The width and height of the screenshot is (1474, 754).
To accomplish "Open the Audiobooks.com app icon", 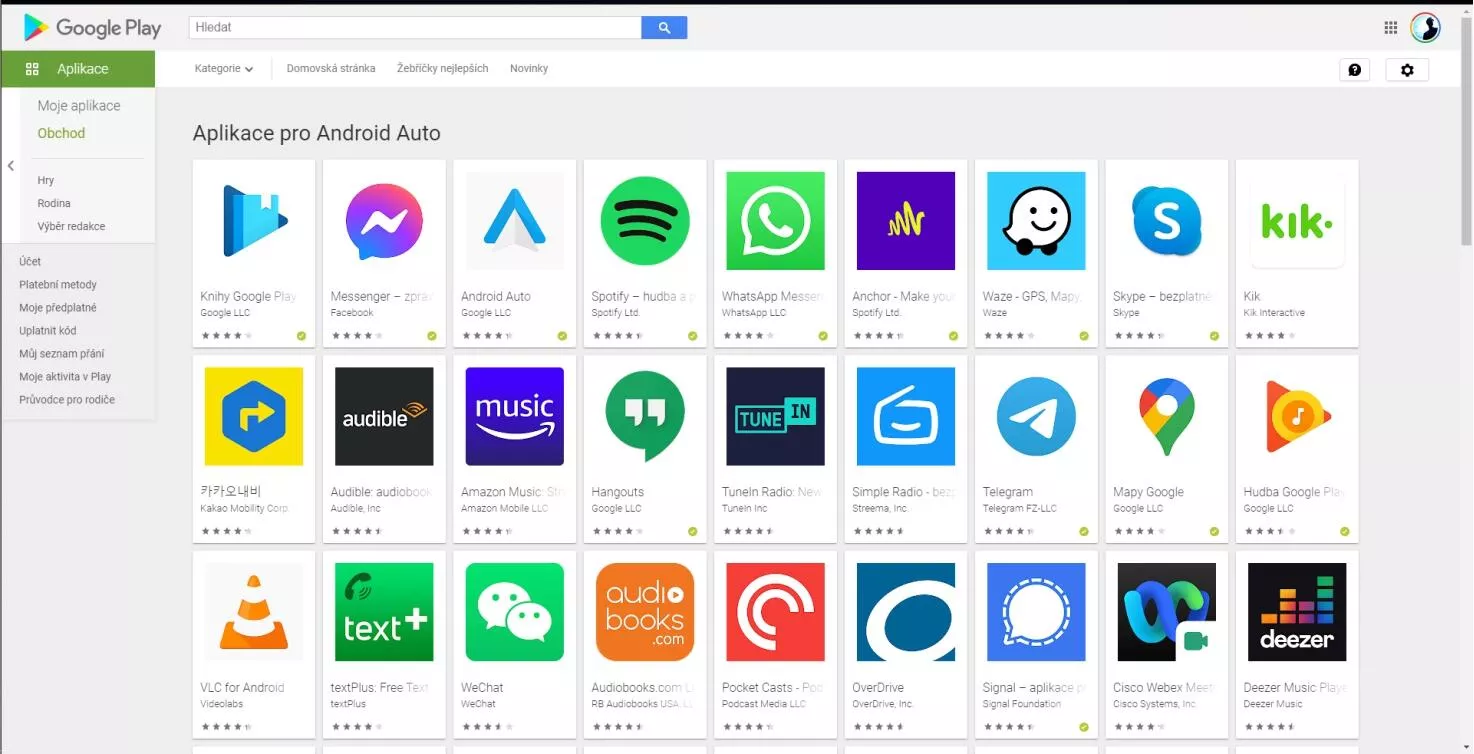I will (645, 612).
